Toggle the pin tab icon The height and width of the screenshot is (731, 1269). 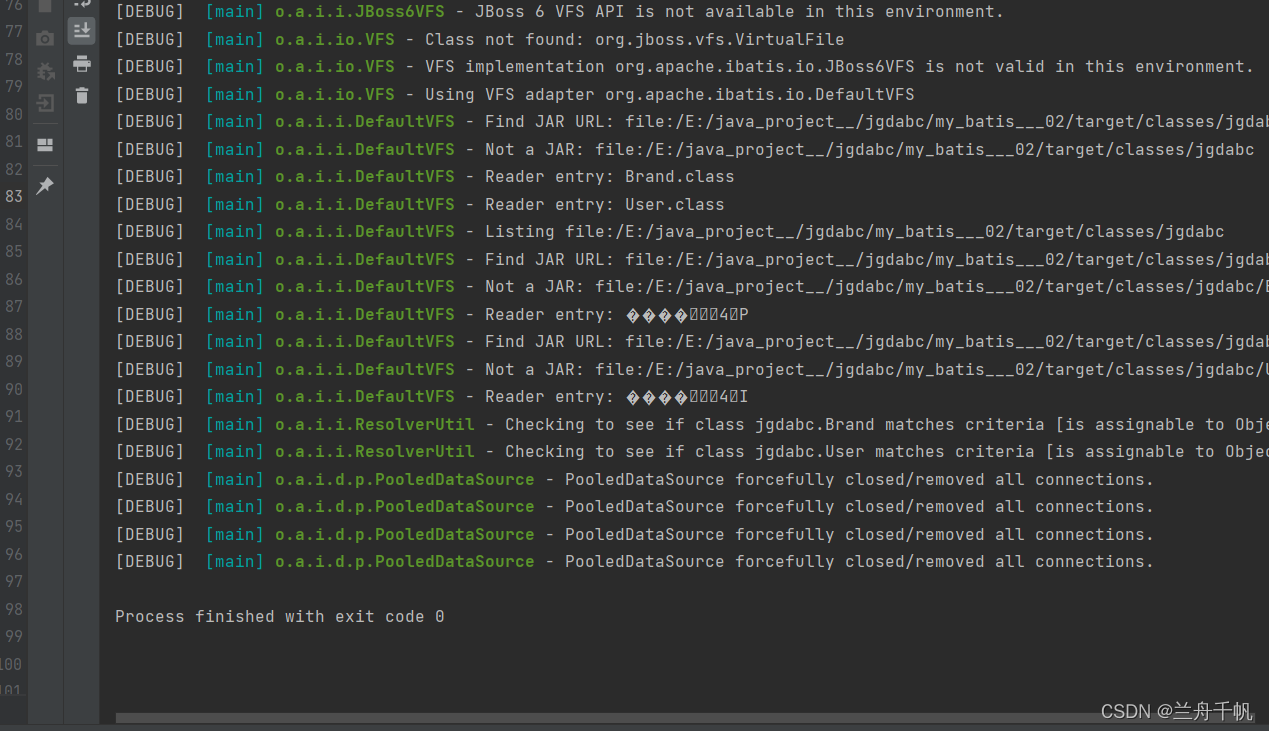(45, 186)
